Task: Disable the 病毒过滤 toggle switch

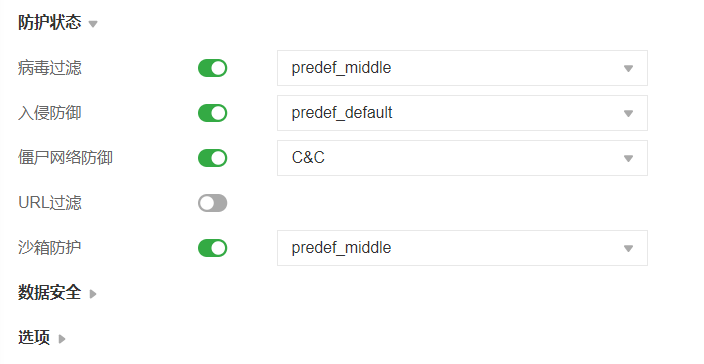Action: click(212, 68)
